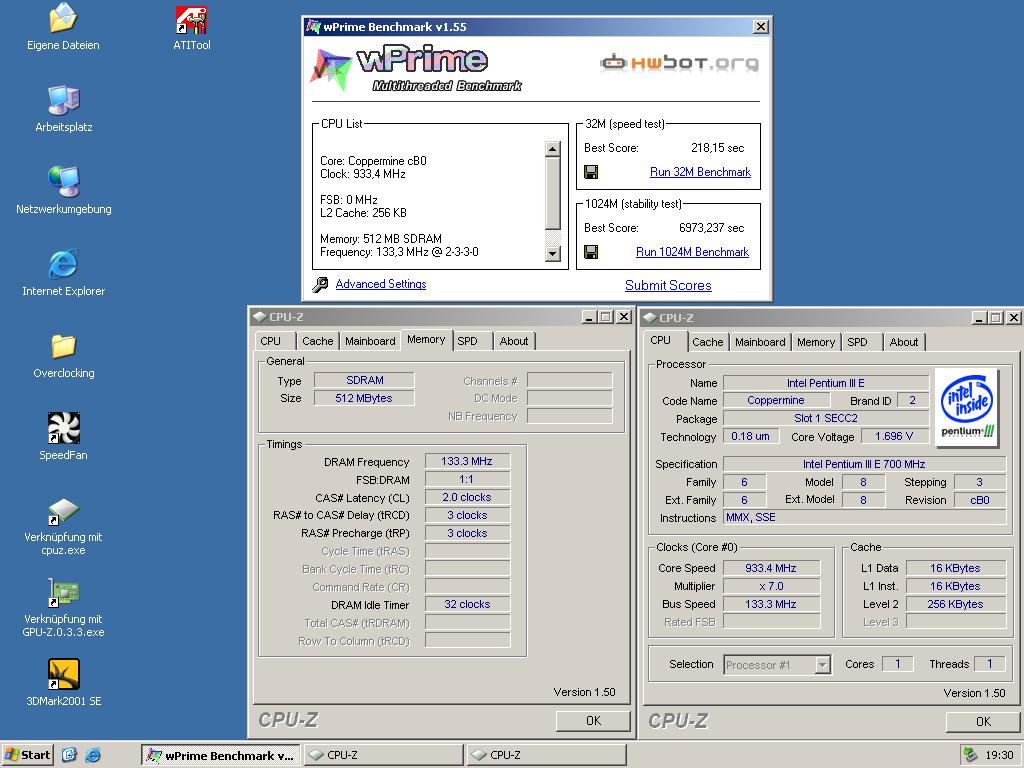Click memory Size value 512 MBytes
This screenshot has width=1024, height=768.
point(364,398)
